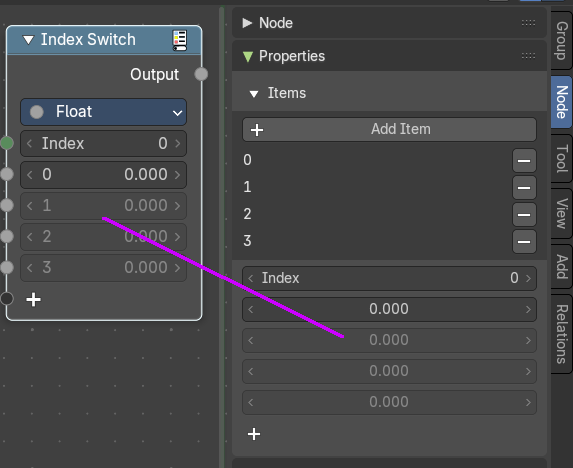Viewport: 573px width, 468px height.
Task: Remove item 2 with minus button
Action: pyautogui.click(x=524, y=214)
